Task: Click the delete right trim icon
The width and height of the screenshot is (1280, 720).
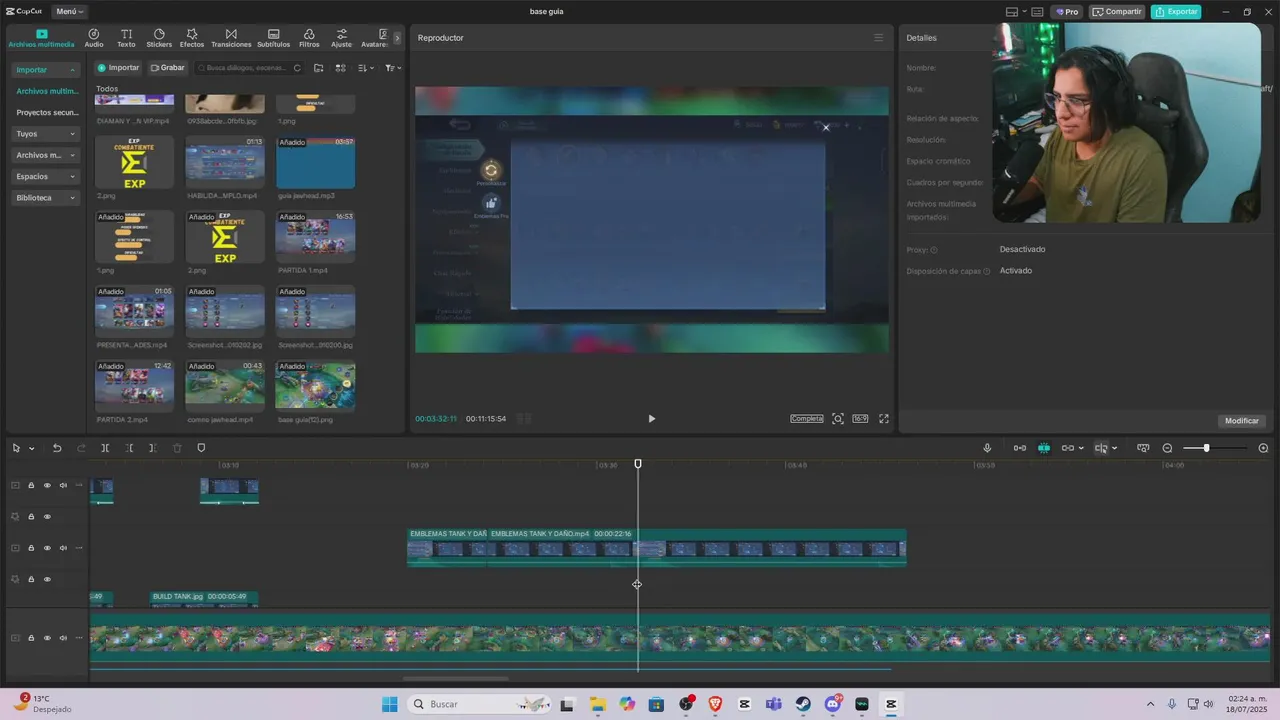Action: pos(152,448)
